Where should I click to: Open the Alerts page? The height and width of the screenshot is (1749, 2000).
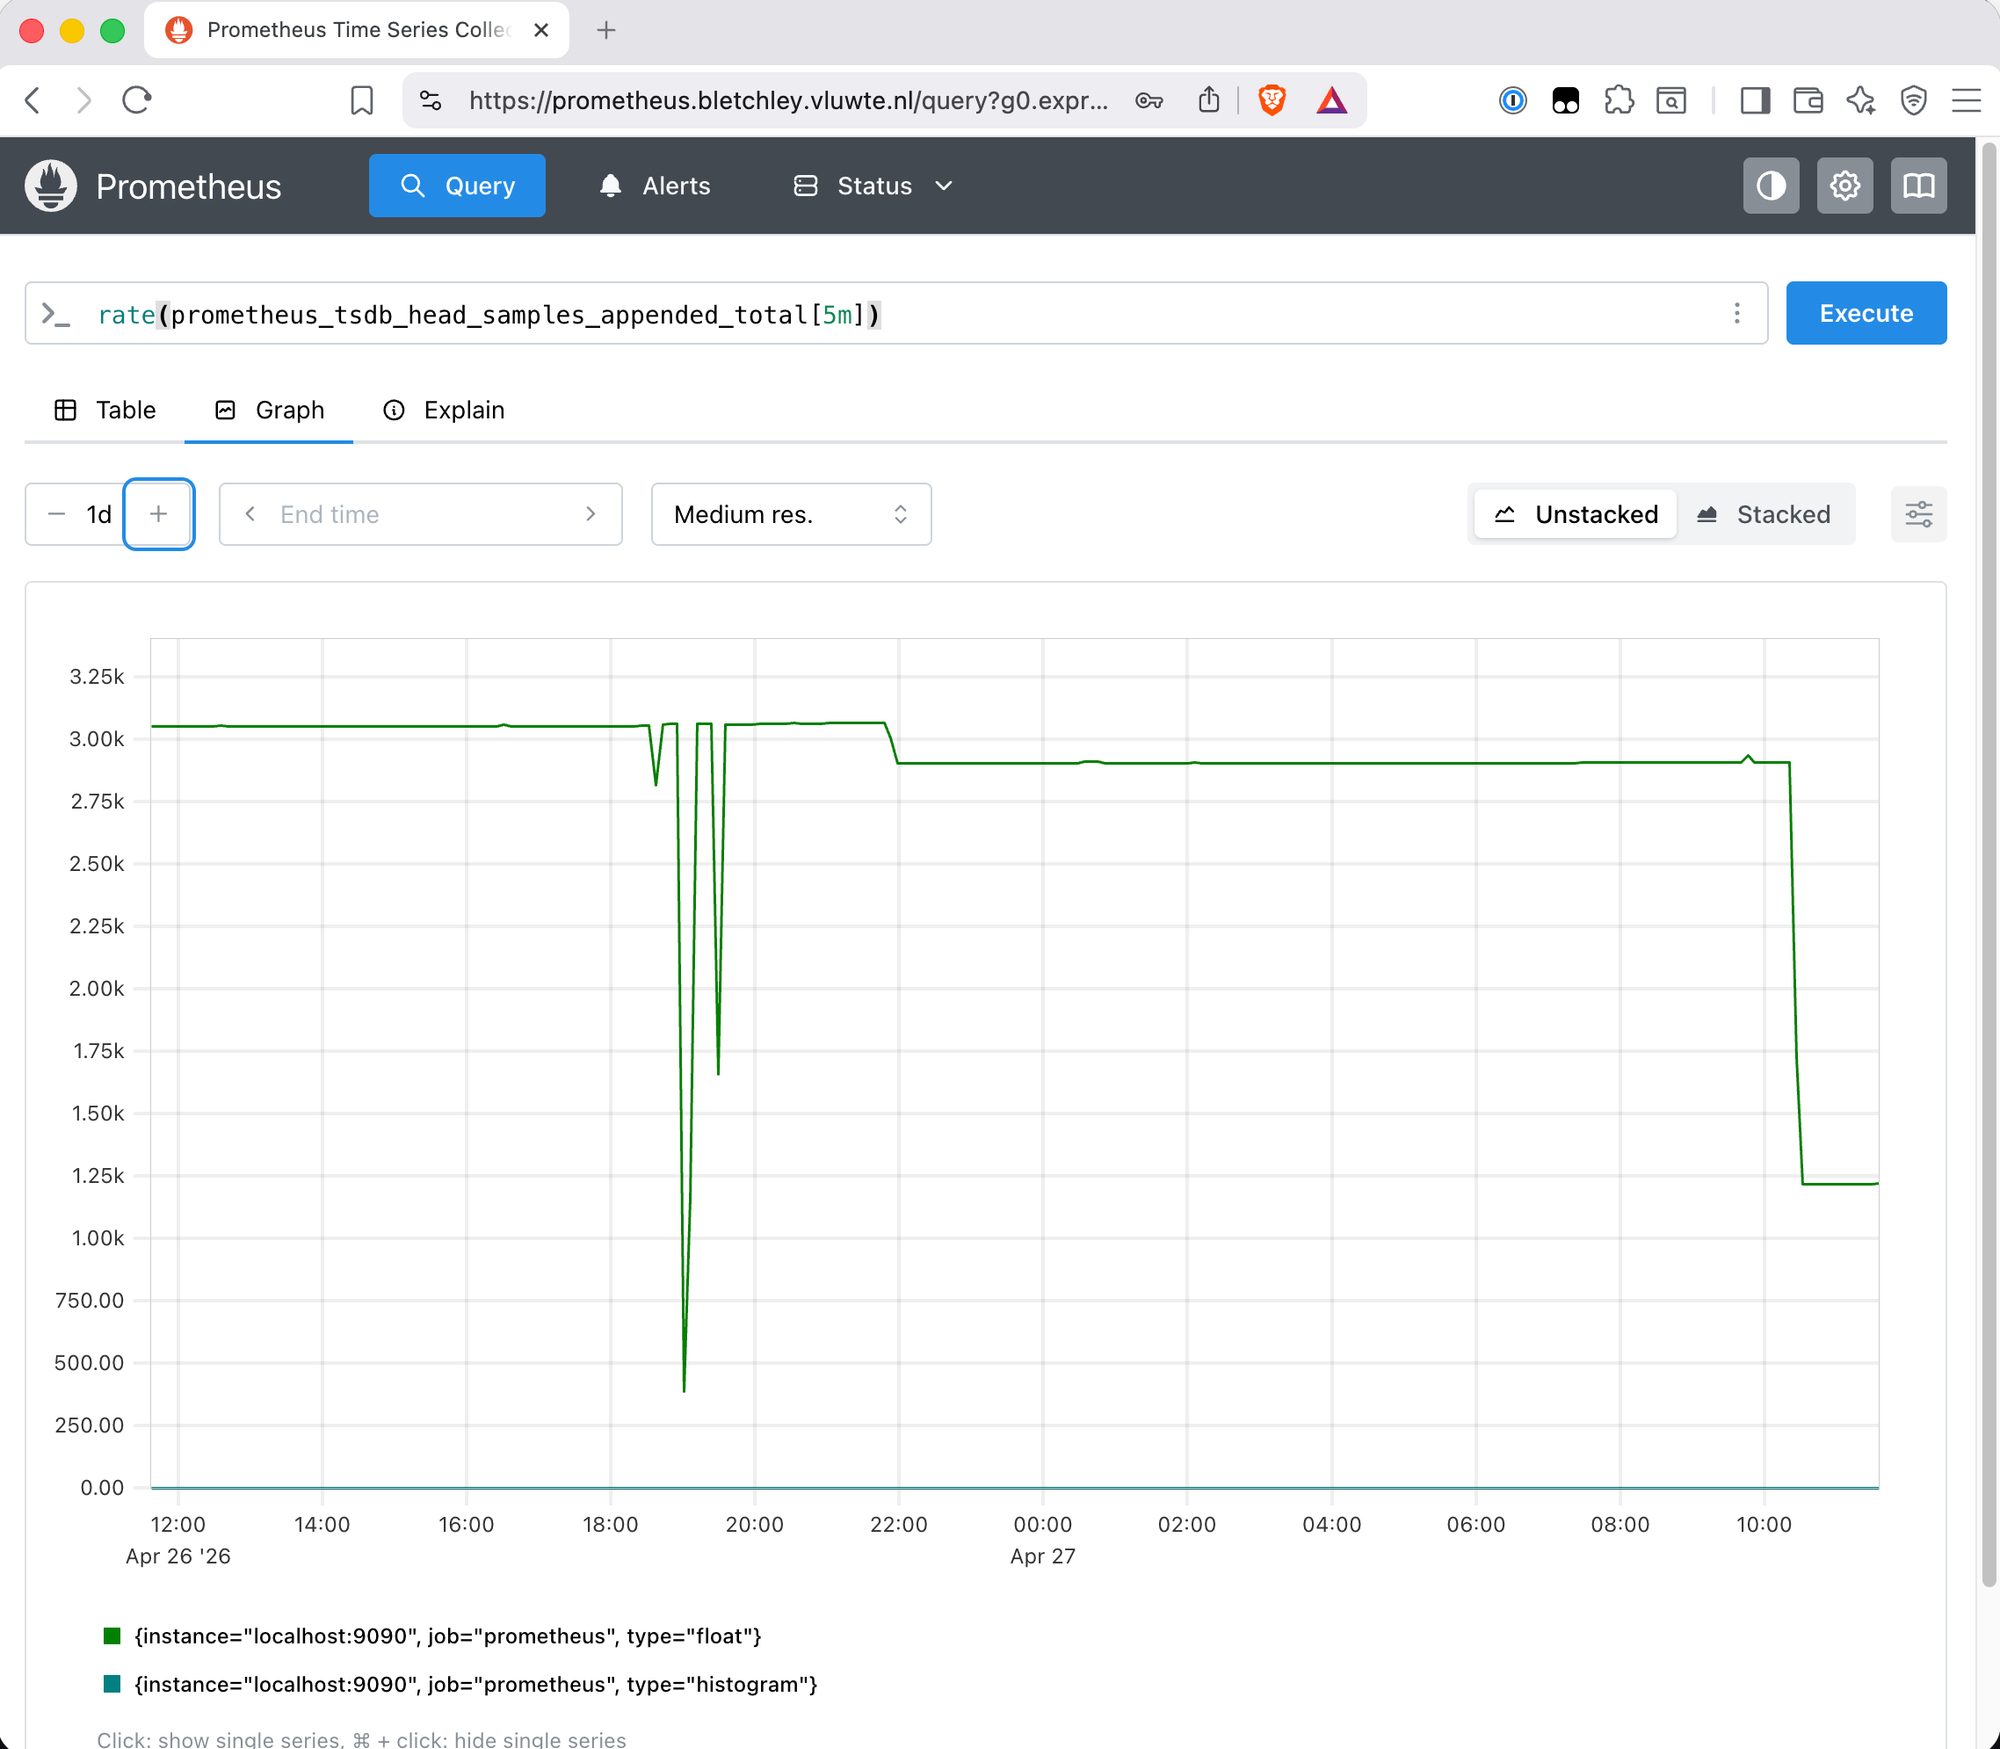coord(655,186)
